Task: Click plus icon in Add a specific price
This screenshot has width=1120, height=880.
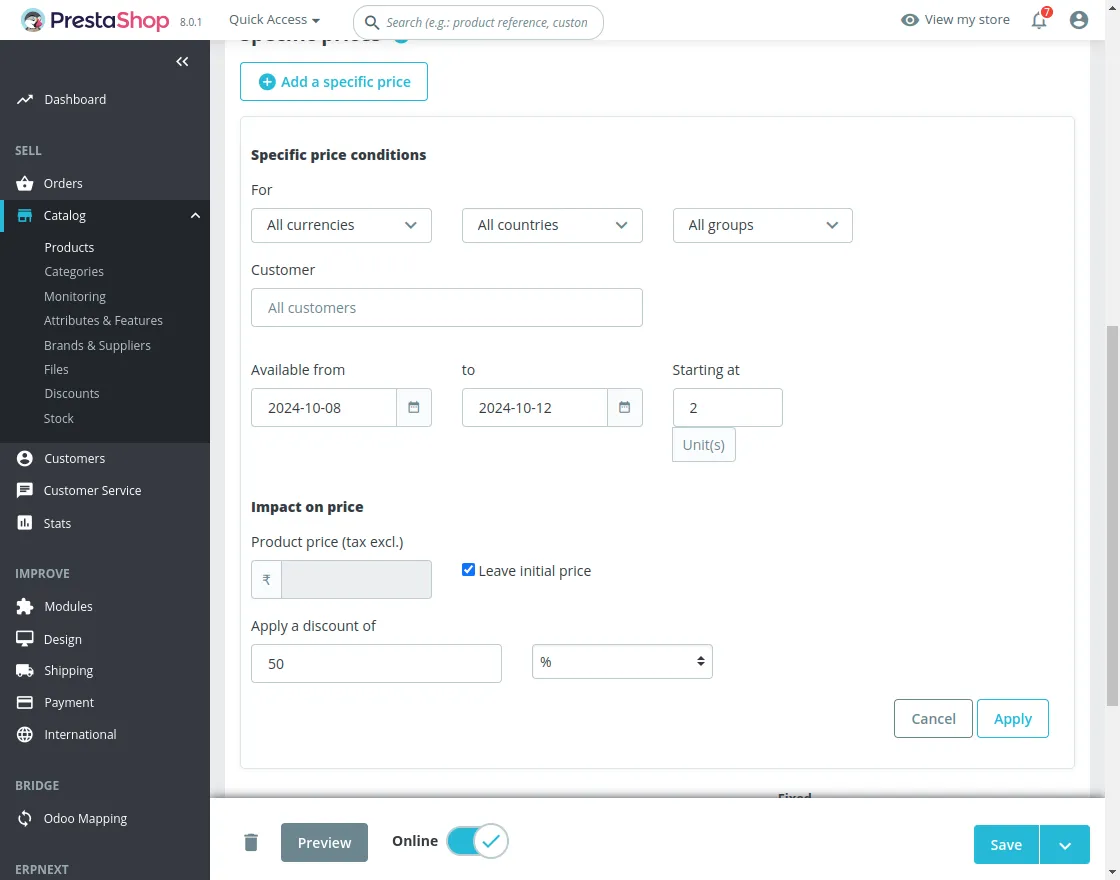Action: coord(267,82)
